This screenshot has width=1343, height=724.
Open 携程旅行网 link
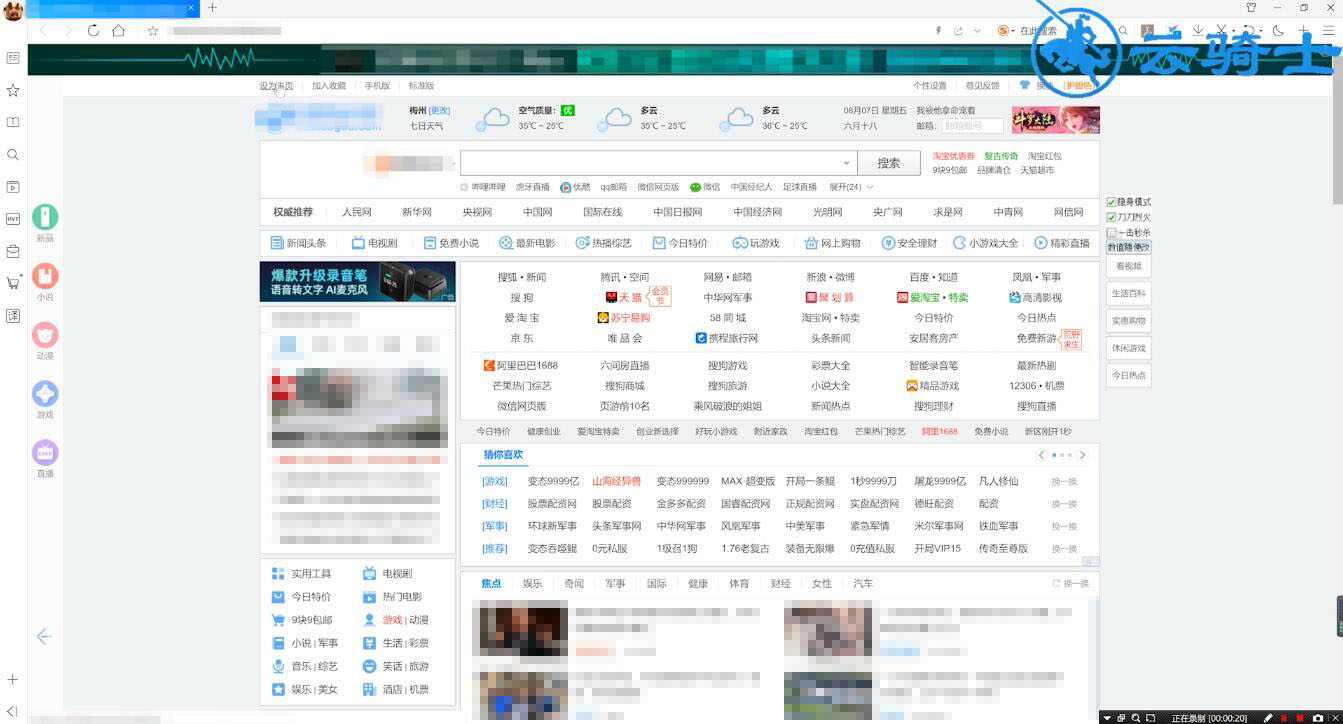click(x=726, y=338)
